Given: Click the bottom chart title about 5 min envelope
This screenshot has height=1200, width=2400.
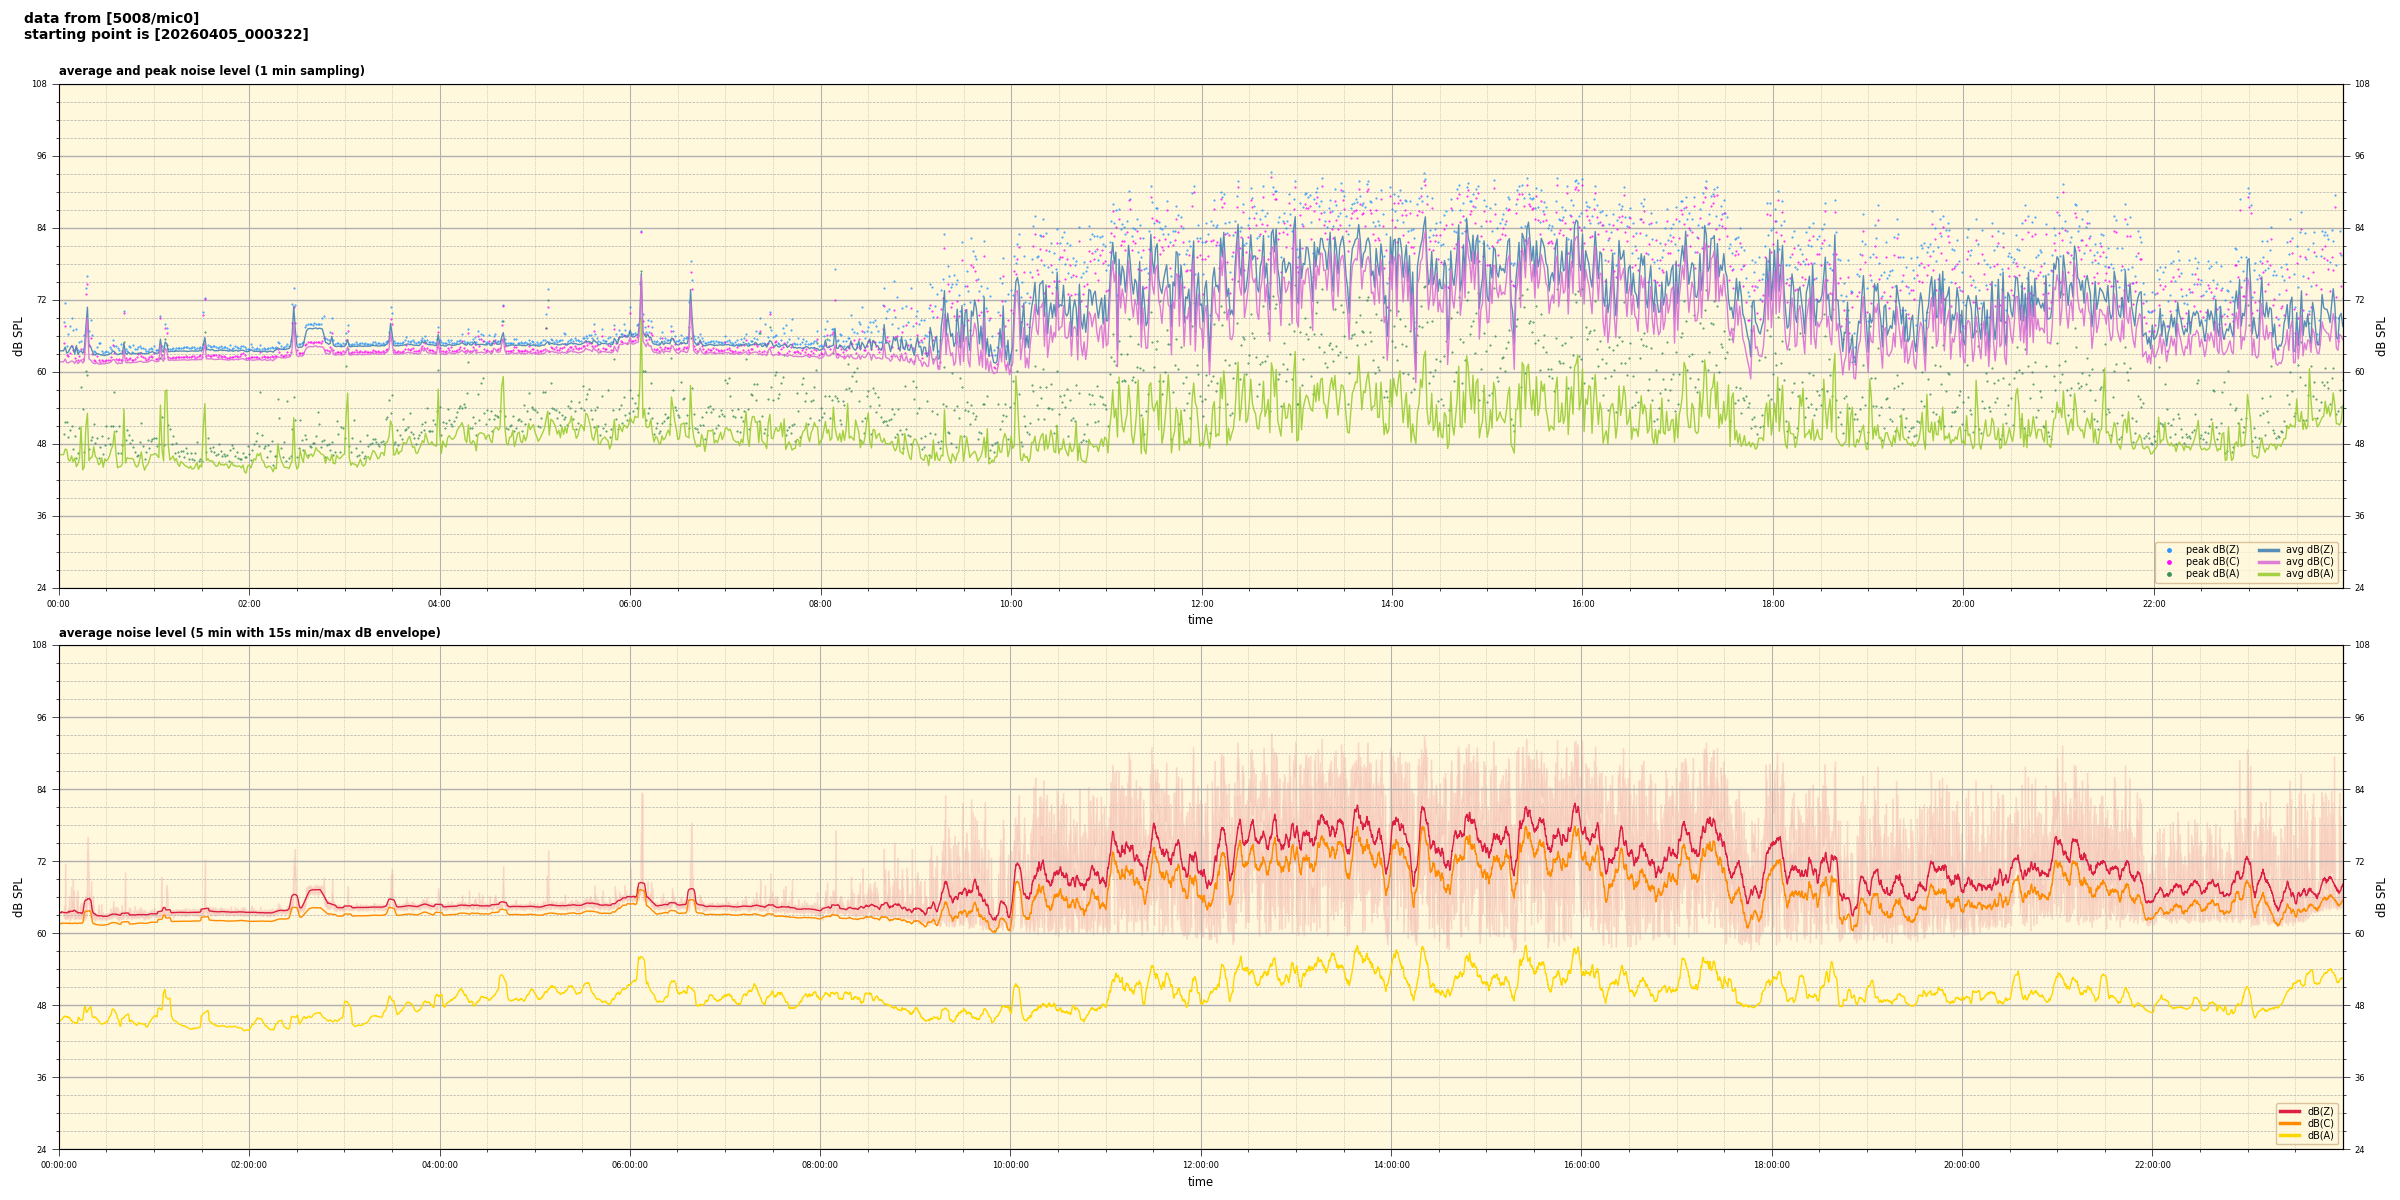Looking at the screenshot, I should click(249, 633).
